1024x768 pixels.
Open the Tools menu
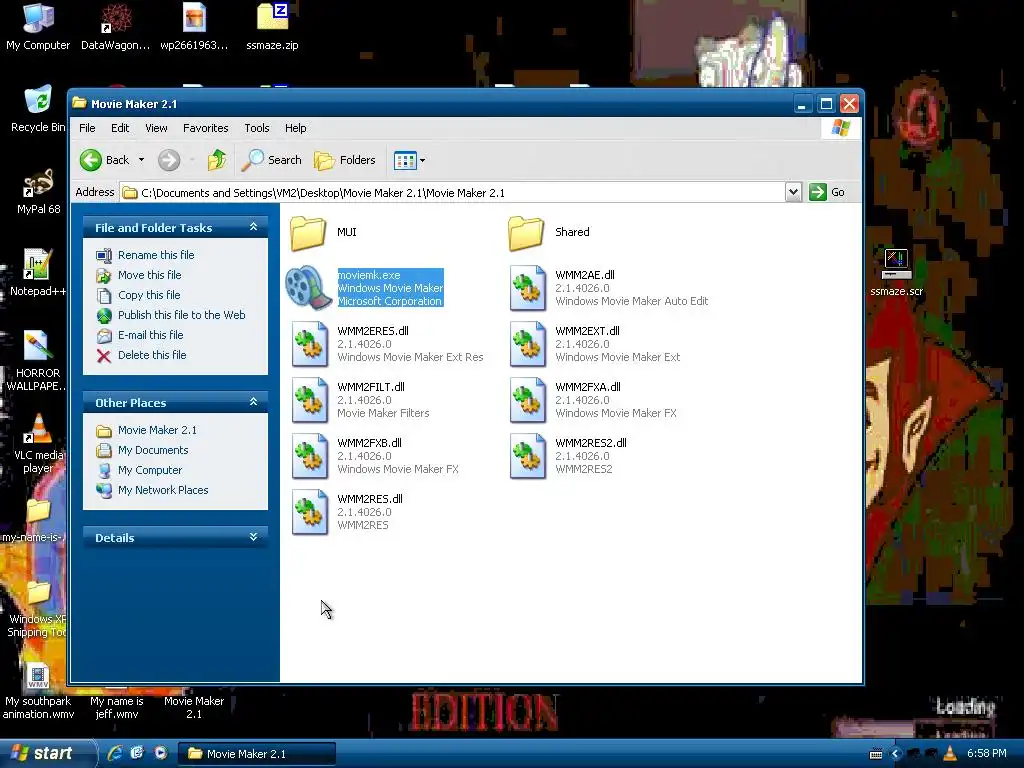pos(257,128)
